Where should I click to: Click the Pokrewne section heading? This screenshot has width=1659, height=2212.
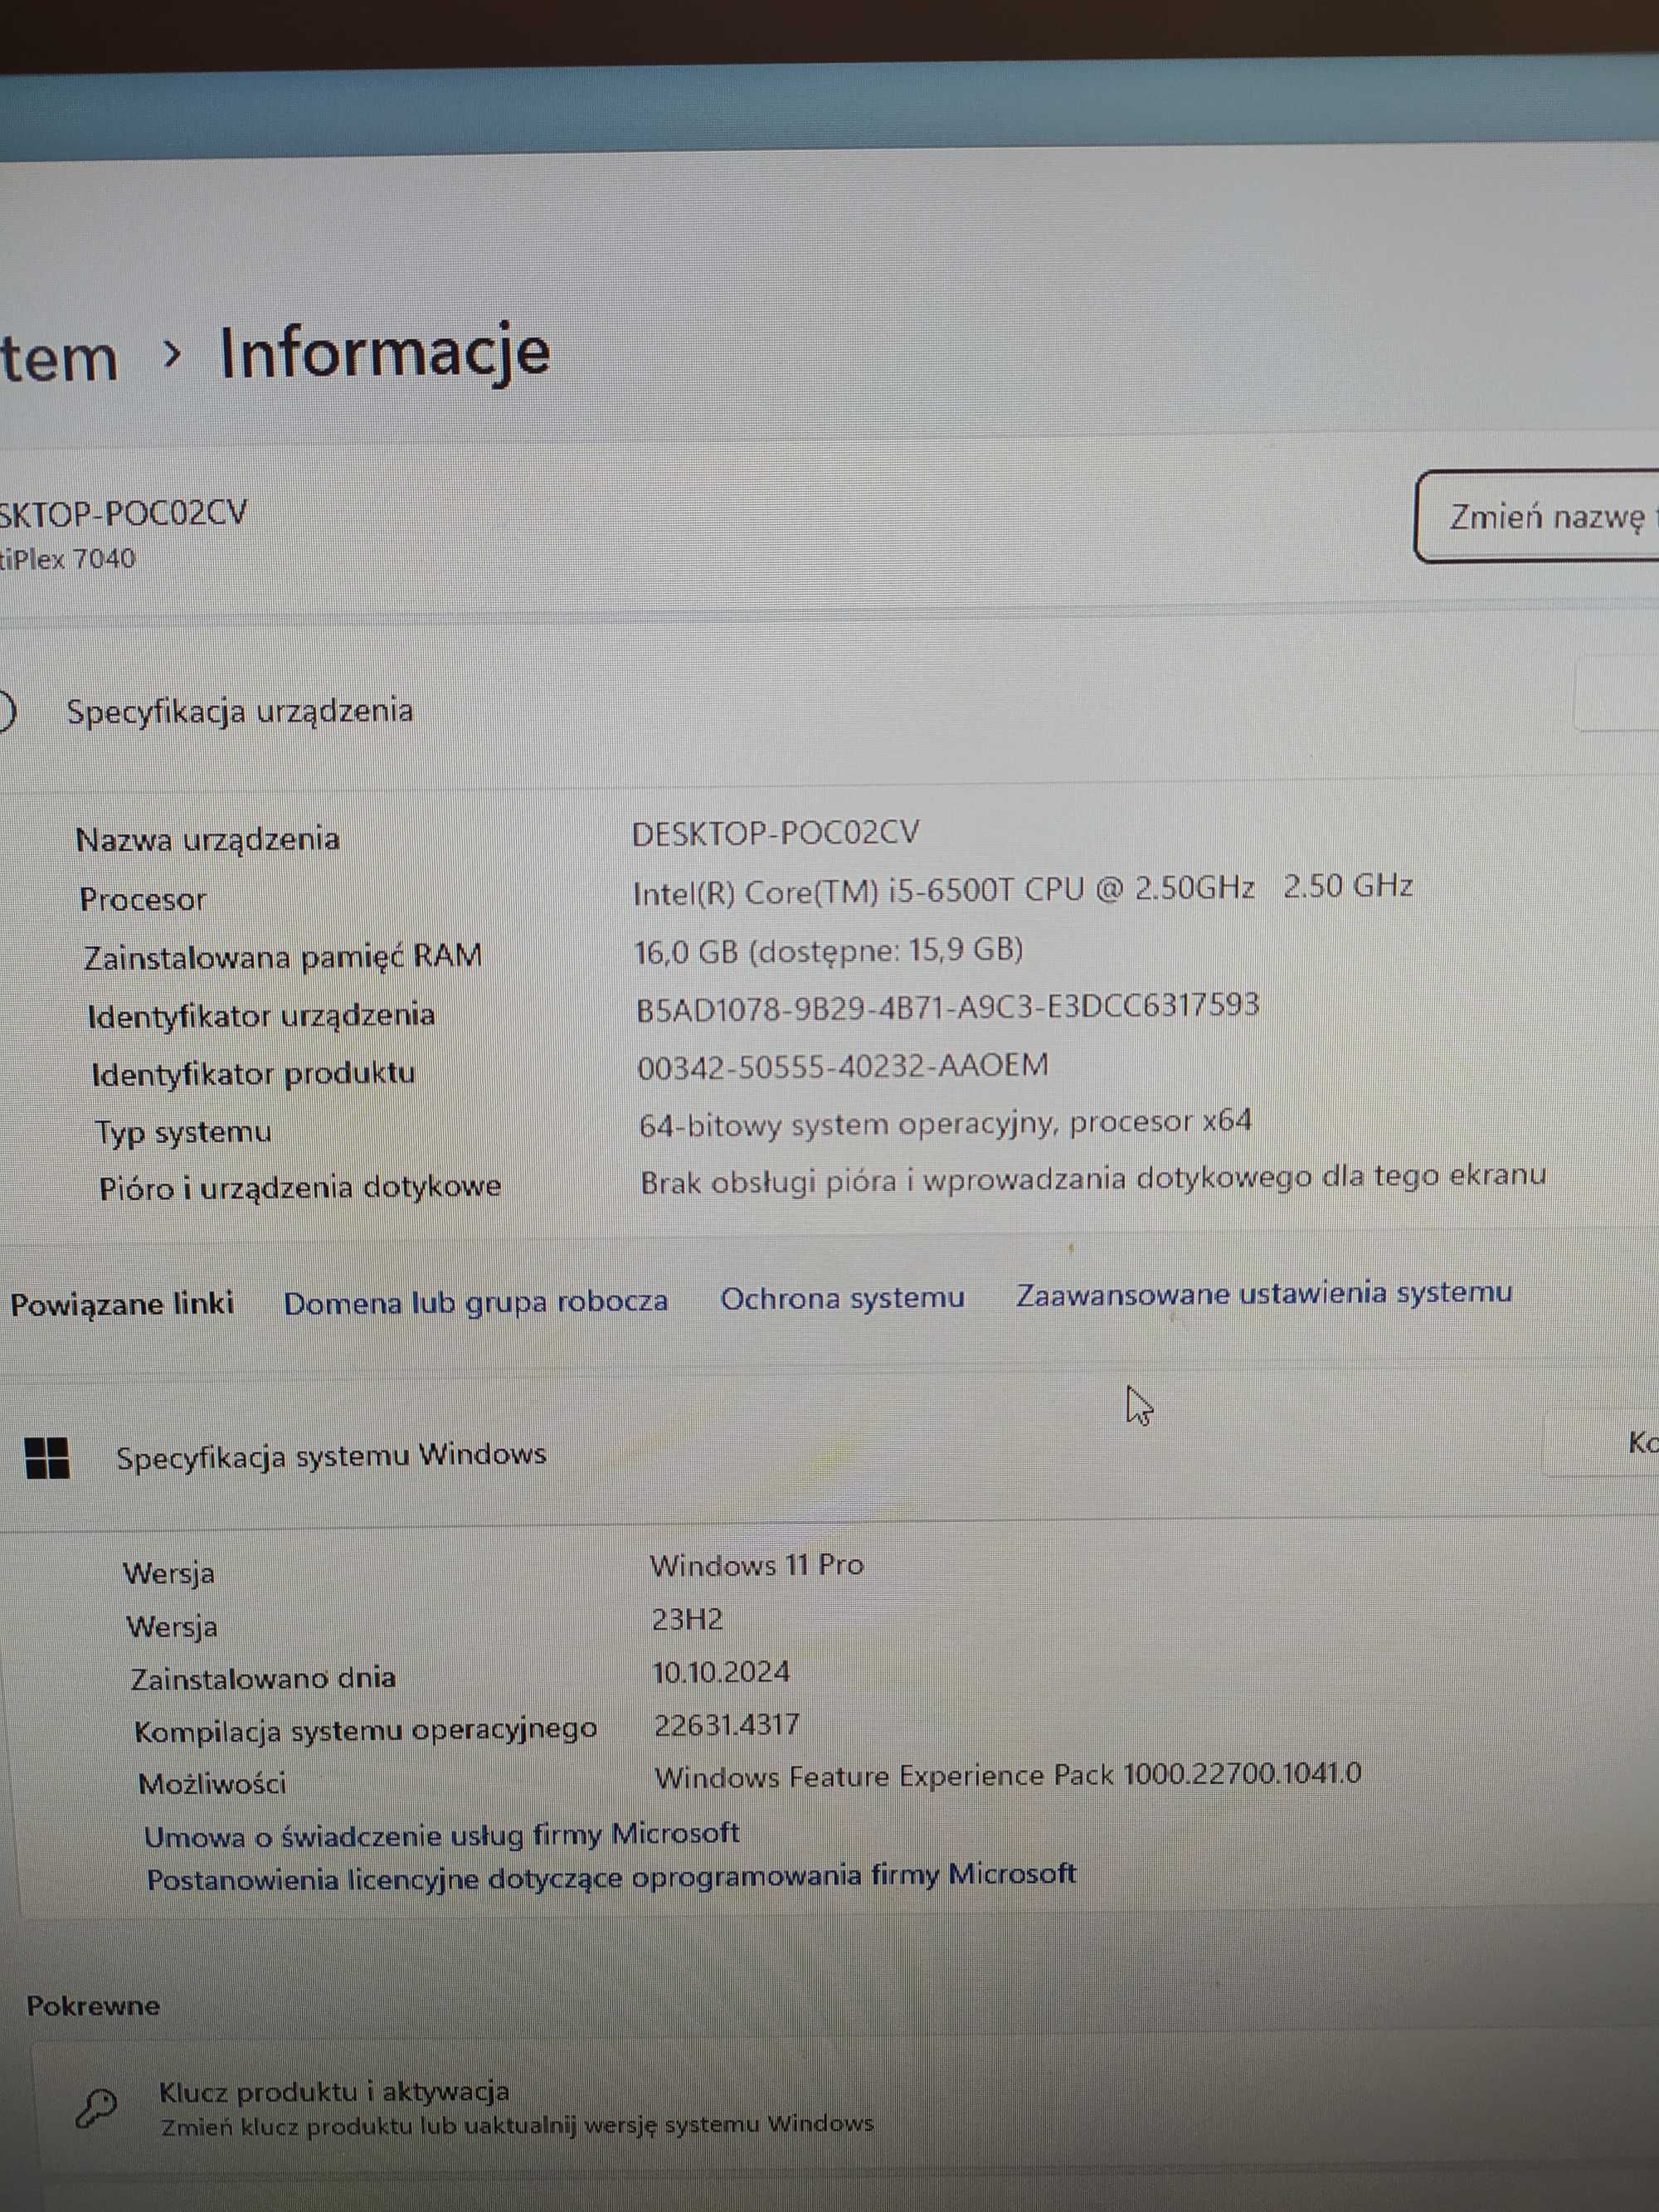tap(93, 2005)
